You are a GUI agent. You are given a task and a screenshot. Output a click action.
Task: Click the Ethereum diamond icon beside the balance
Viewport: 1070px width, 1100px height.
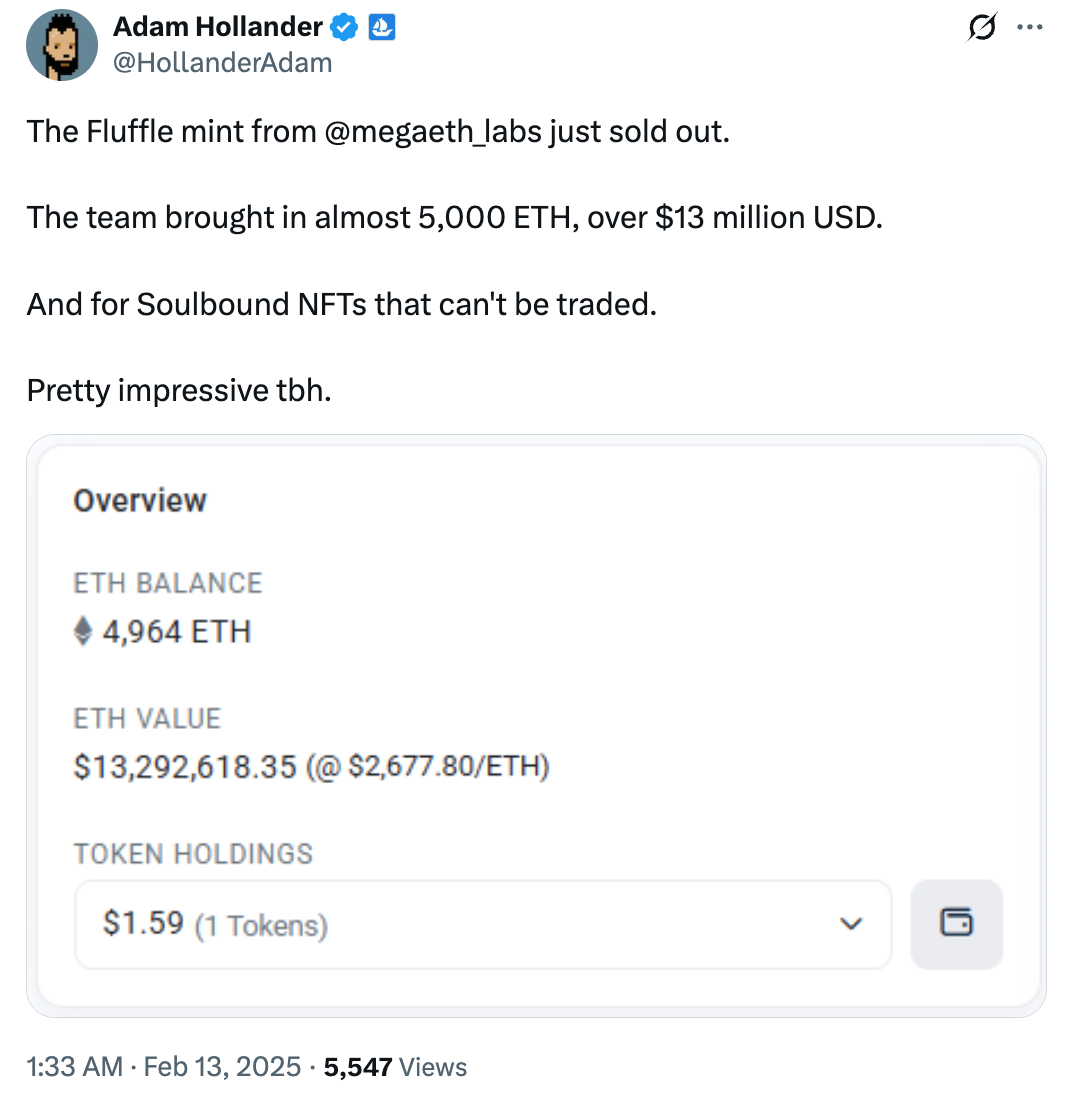coord(84,632)
